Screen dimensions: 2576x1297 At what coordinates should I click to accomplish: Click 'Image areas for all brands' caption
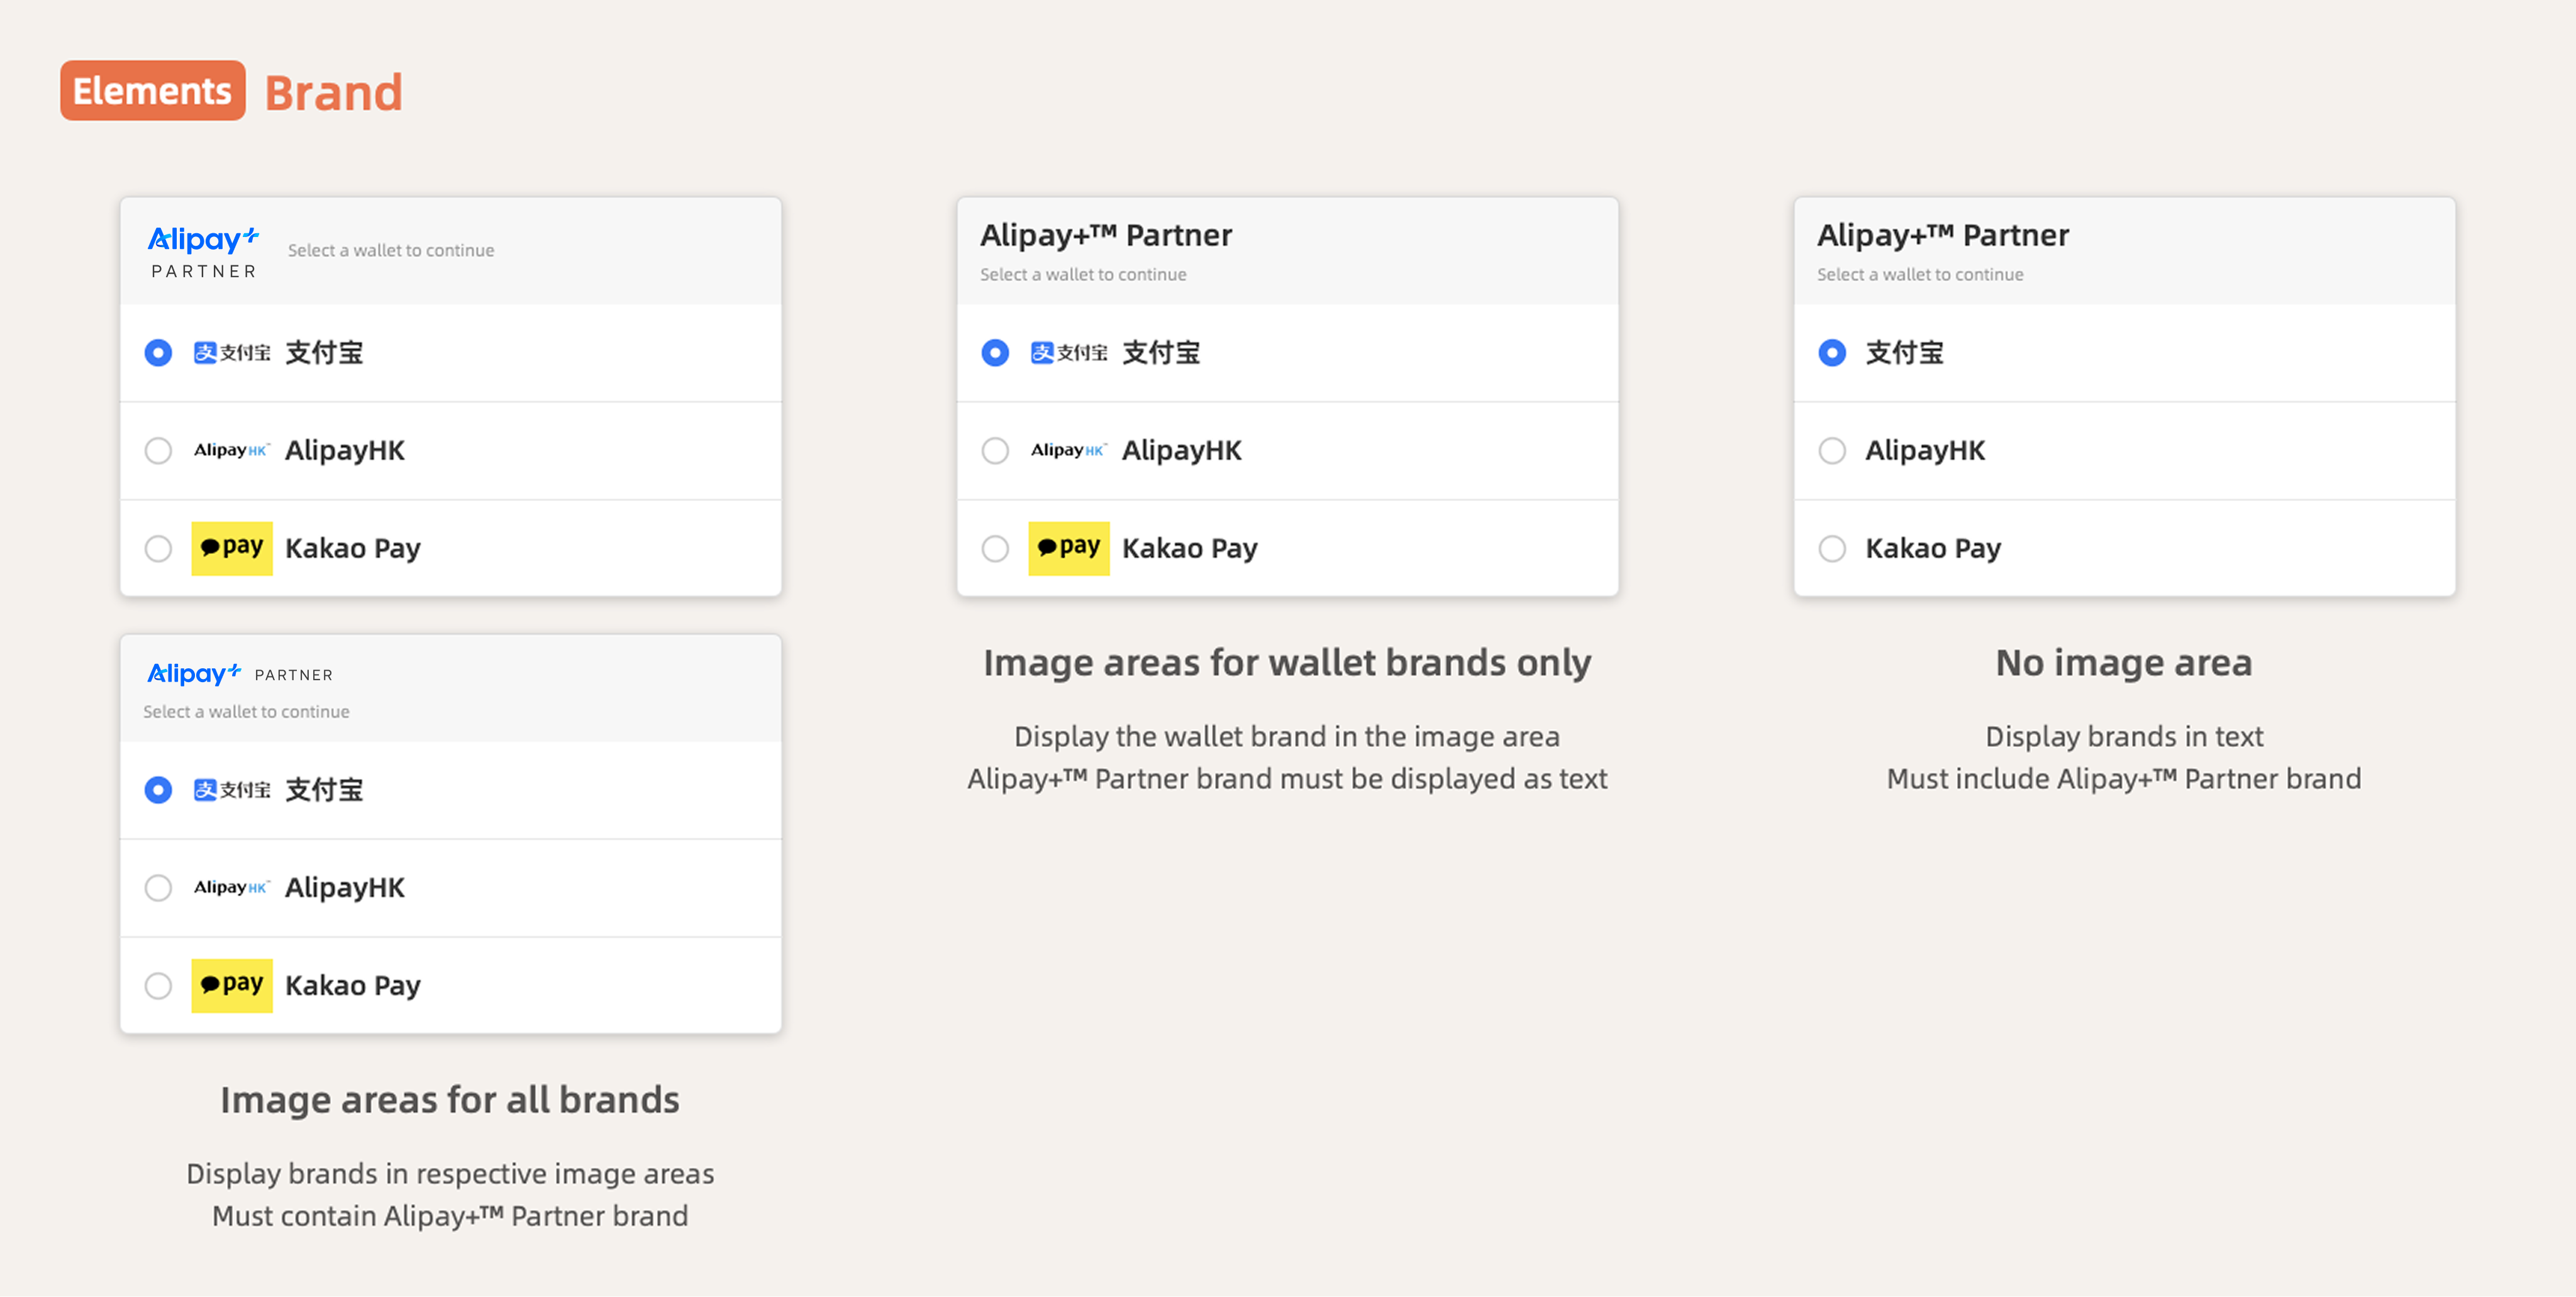click(450, 1099)
